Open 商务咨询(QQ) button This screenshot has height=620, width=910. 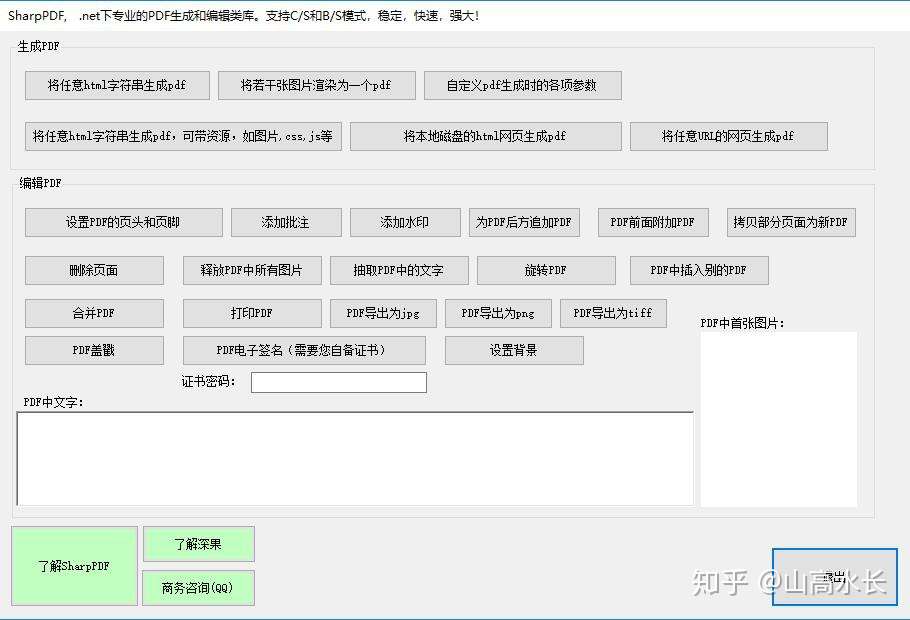coord(198,588)
